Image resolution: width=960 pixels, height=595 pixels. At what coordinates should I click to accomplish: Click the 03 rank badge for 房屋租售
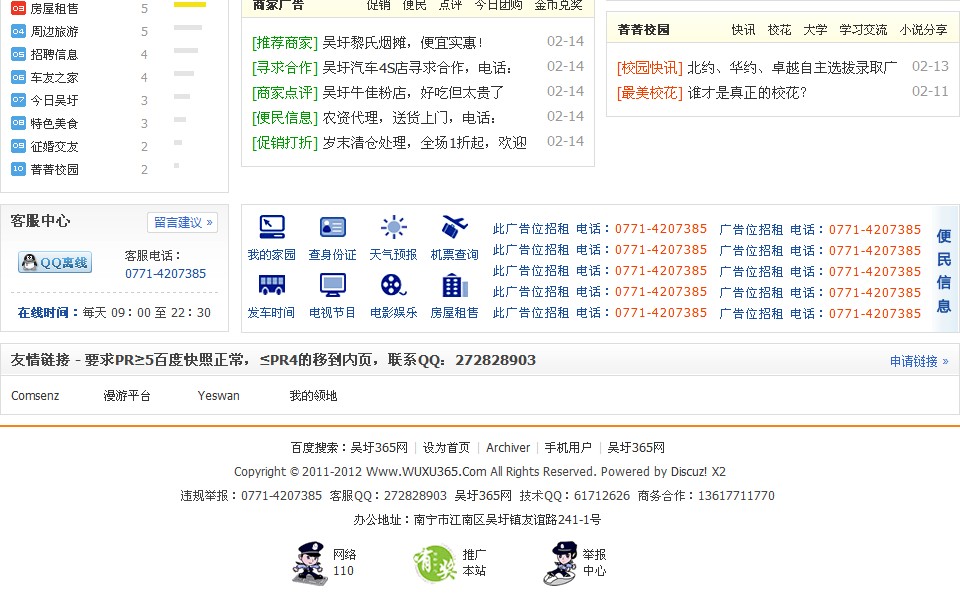[x=18, y=9]
